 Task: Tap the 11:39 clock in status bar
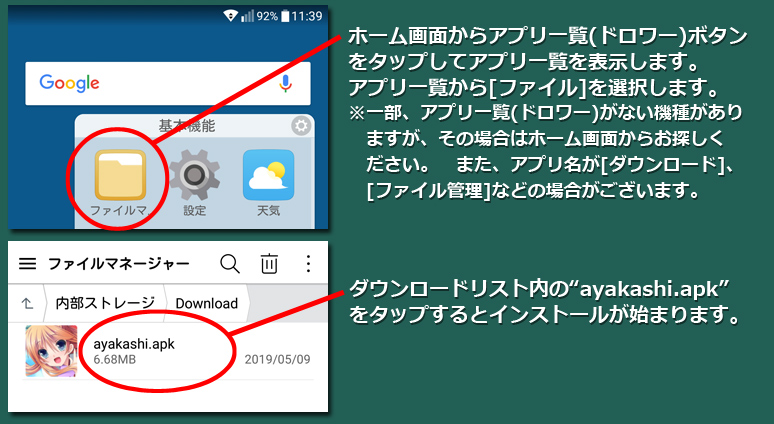coord(307,16)
